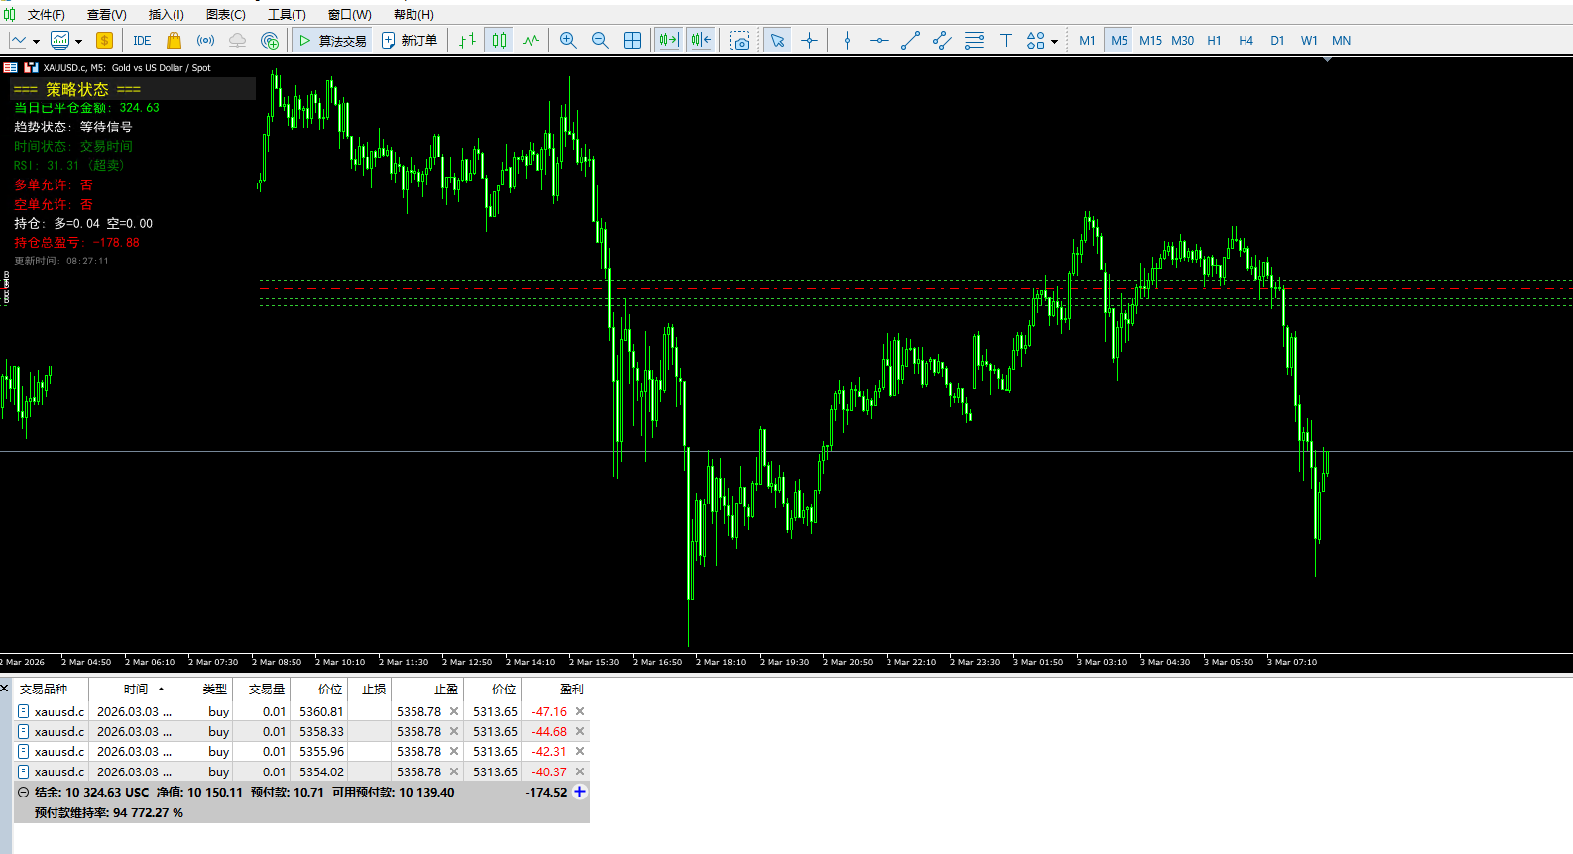The image size is (1573, 854).
Task: Click the chart profiles monitor icon
Action: pos(60,40)
